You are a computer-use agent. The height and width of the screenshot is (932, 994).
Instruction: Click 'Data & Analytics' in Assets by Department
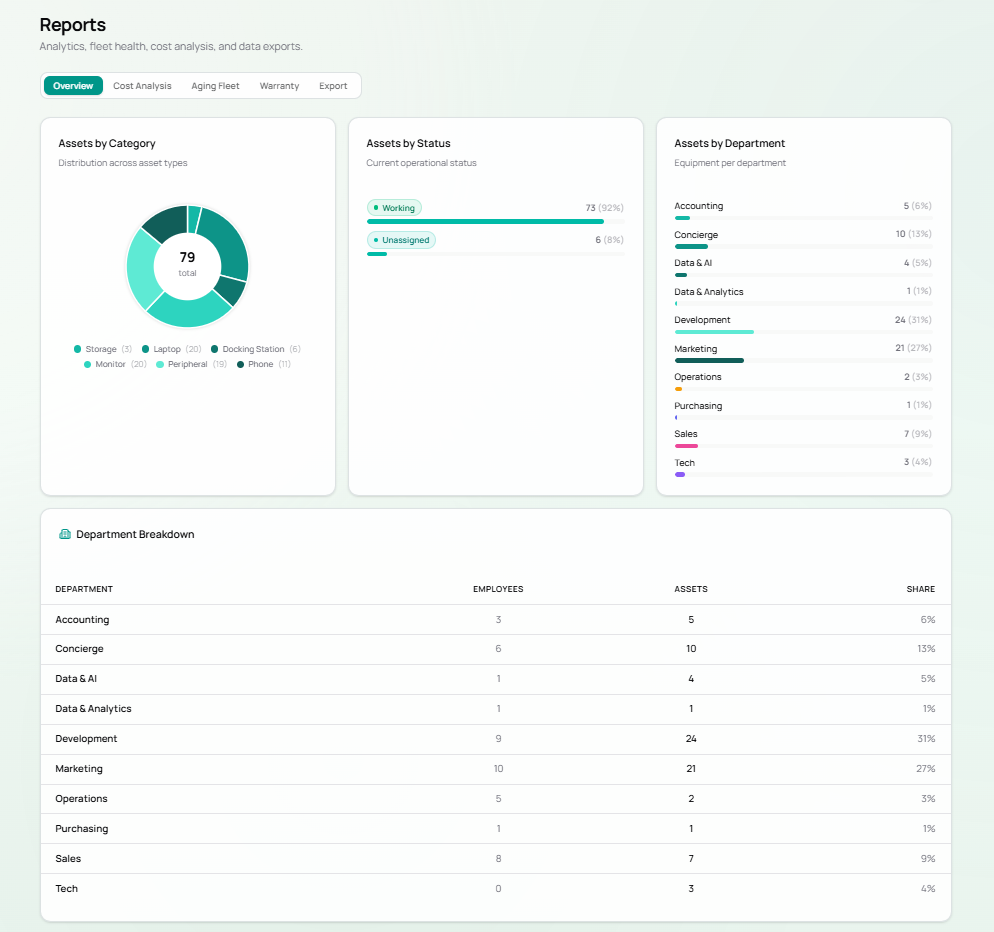[709, 292]
